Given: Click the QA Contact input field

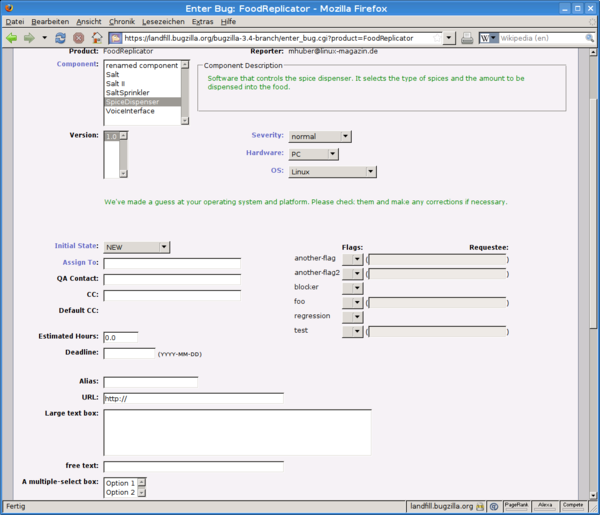Looking at the screenshot, I should [x=172, y=279].
